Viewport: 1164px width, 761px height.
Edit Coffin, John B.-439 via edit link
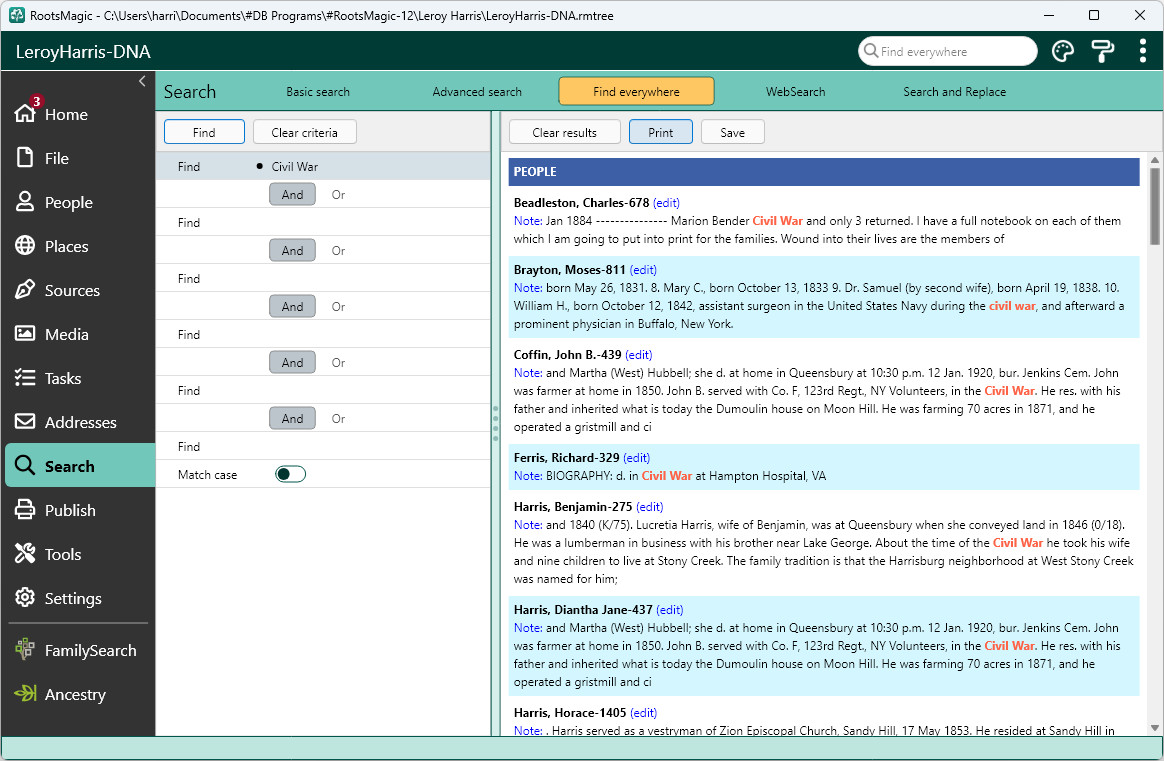click(638, 355)
